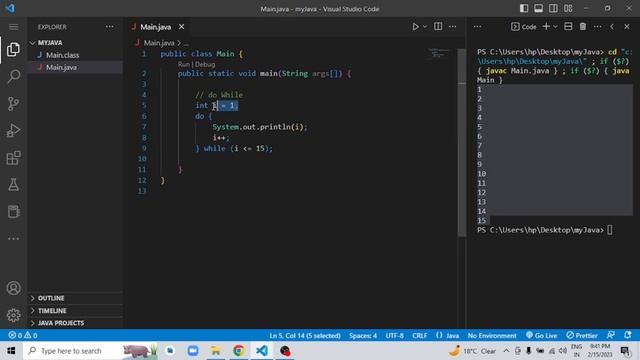Click the Prettier status item
The height and width of the screenshot is (360, 640).
point(582,336)
